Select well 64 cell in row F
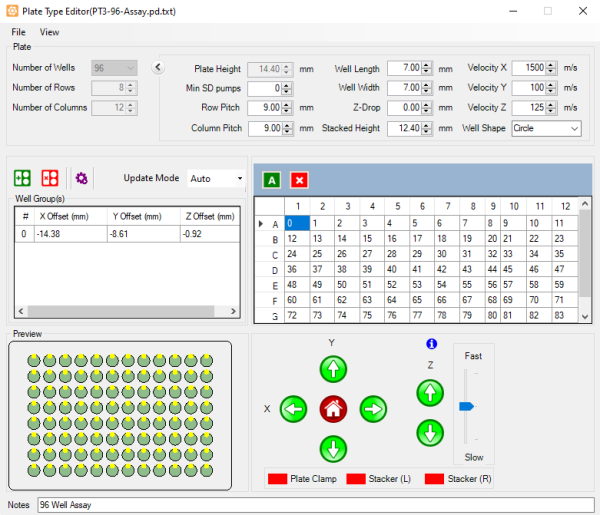600x515 pixels. coord(397,300)
